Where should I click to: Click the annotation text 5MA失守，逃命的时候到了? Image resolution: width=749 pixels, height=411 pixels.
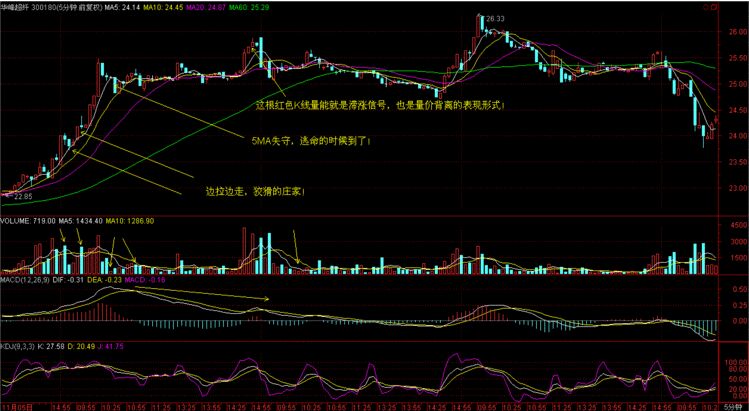[311, 142]
